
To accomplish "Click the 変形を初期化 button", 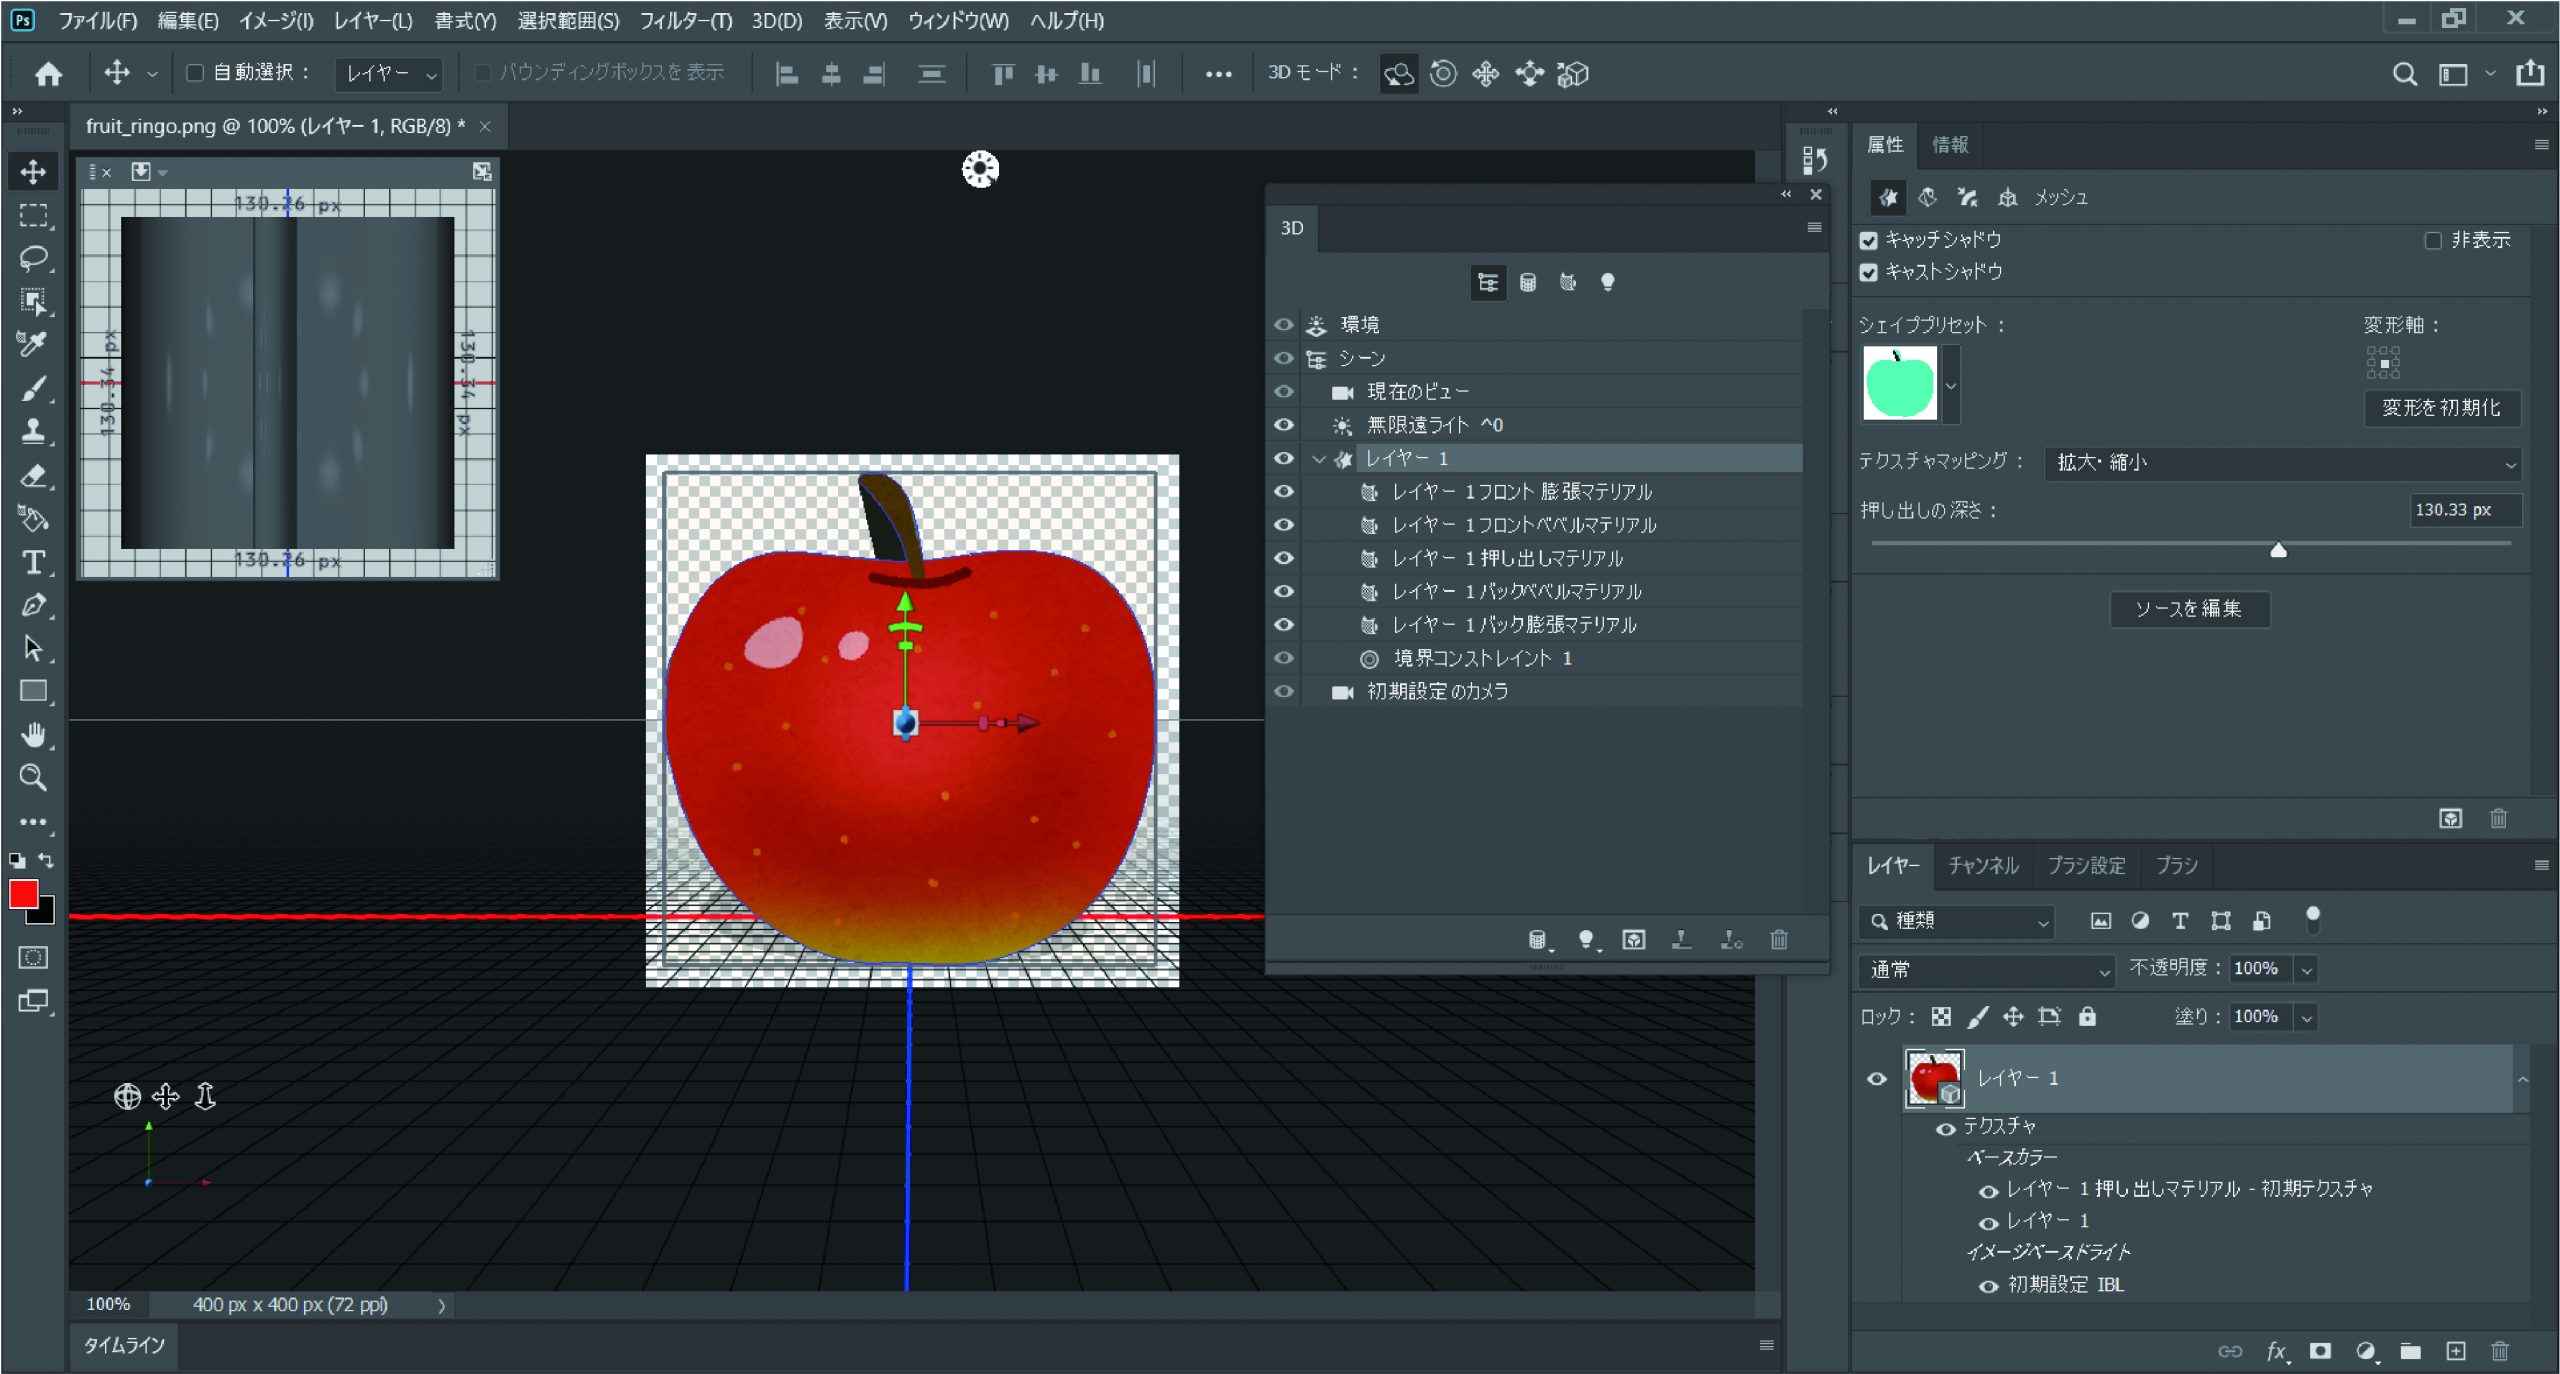I will pyautogui.click(x=2441, y=408).
